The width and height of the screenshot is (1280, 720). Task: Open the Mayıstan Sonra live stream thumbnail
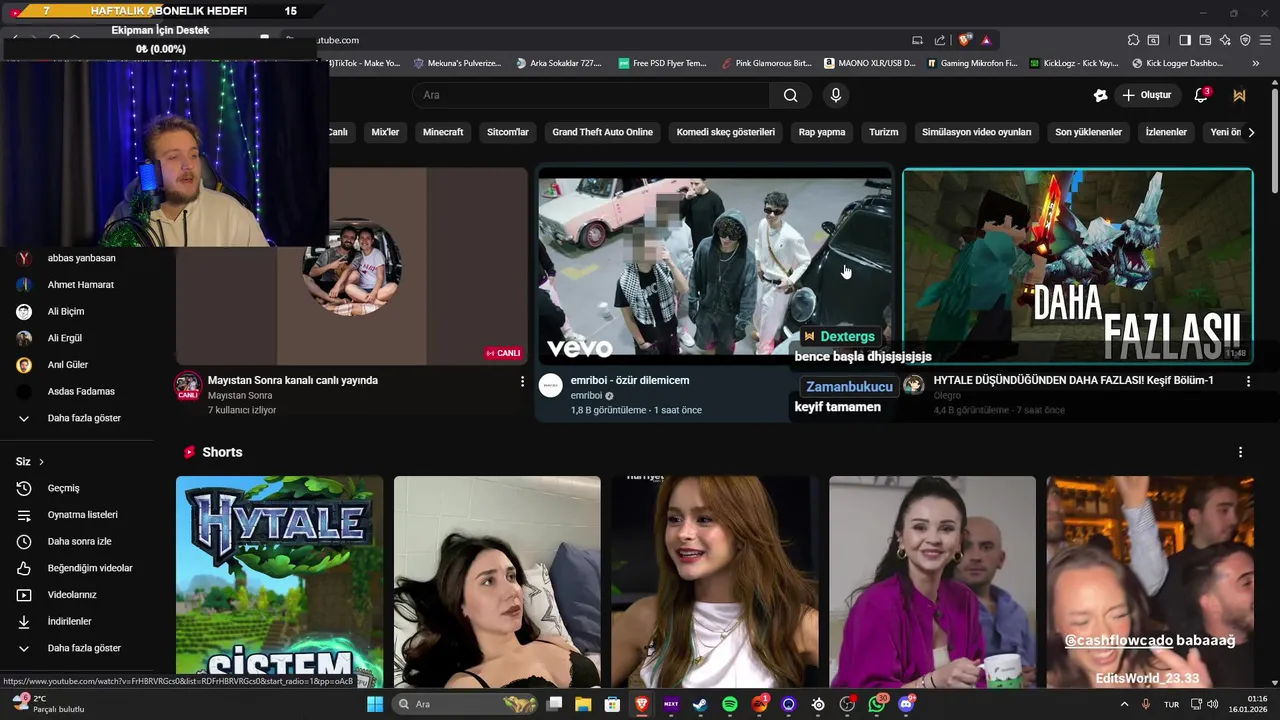tap(352, 267)
